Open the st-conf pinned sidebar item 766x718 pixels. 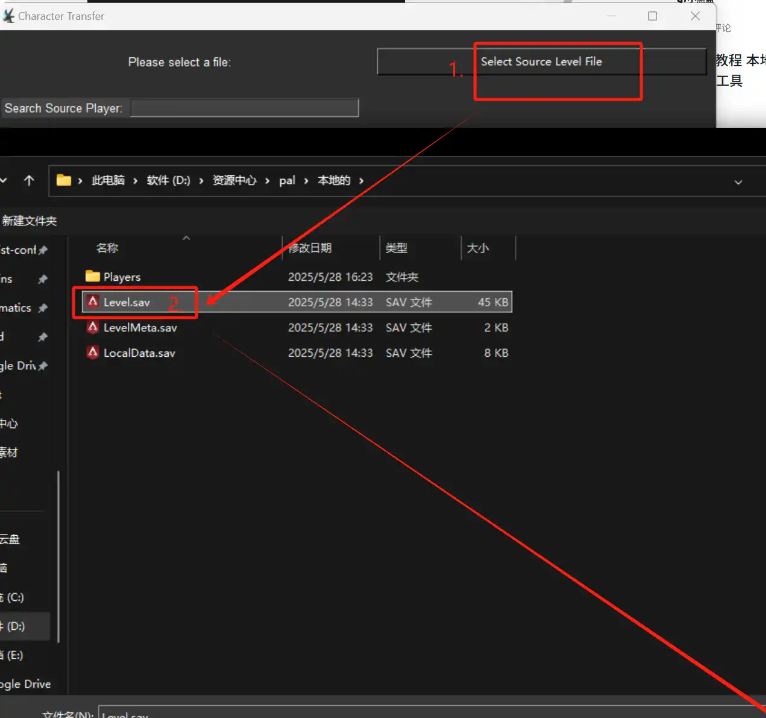click(18, 250)
